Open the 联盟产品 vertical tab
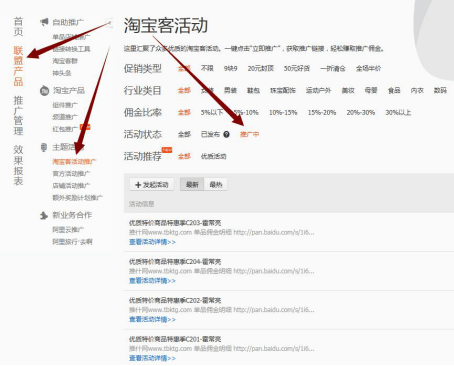Image resolution: width=454 pixels, height=366 pixels. tap(18, 66)
